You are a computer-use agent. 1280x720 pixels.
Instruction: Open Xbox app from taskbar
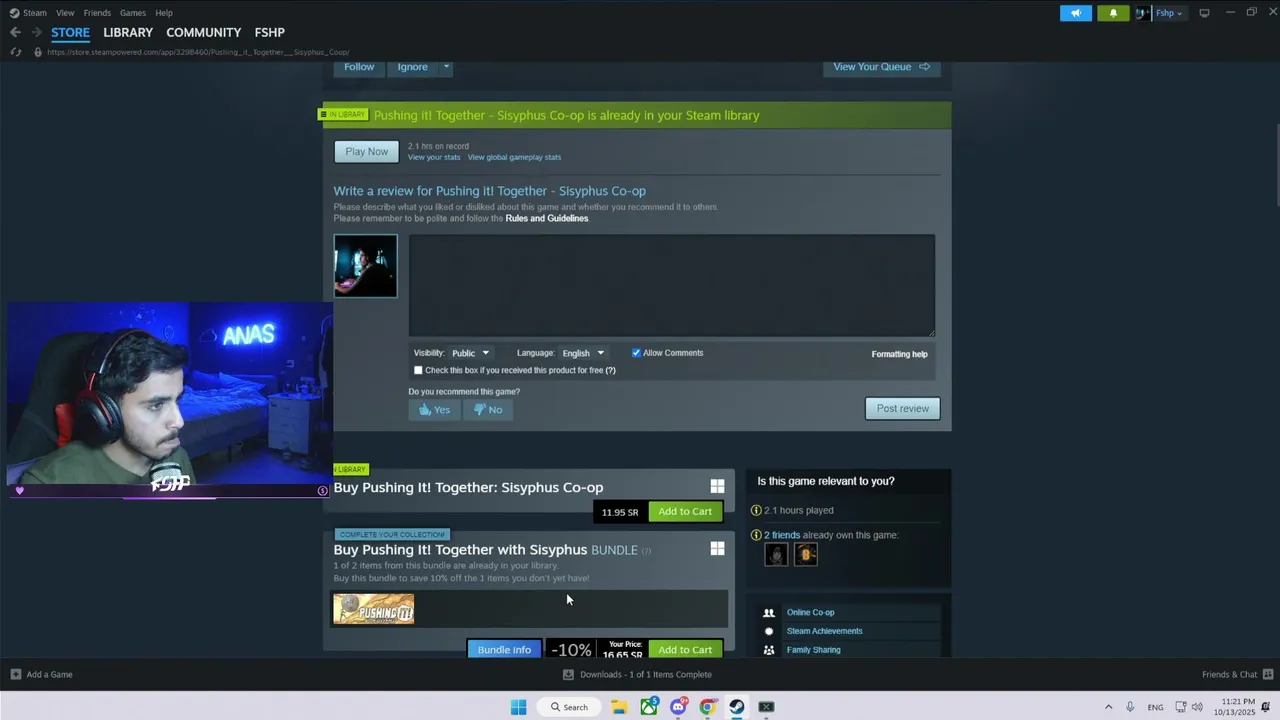649,707
